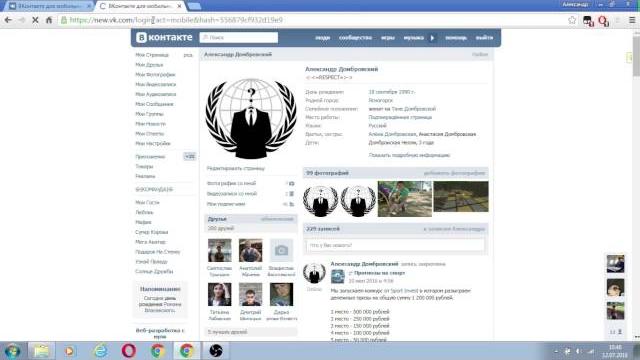This screenshot has height=360, width=640.
Task: Click the dark extension icon beside the star
Action: click(x=588, y=21)
